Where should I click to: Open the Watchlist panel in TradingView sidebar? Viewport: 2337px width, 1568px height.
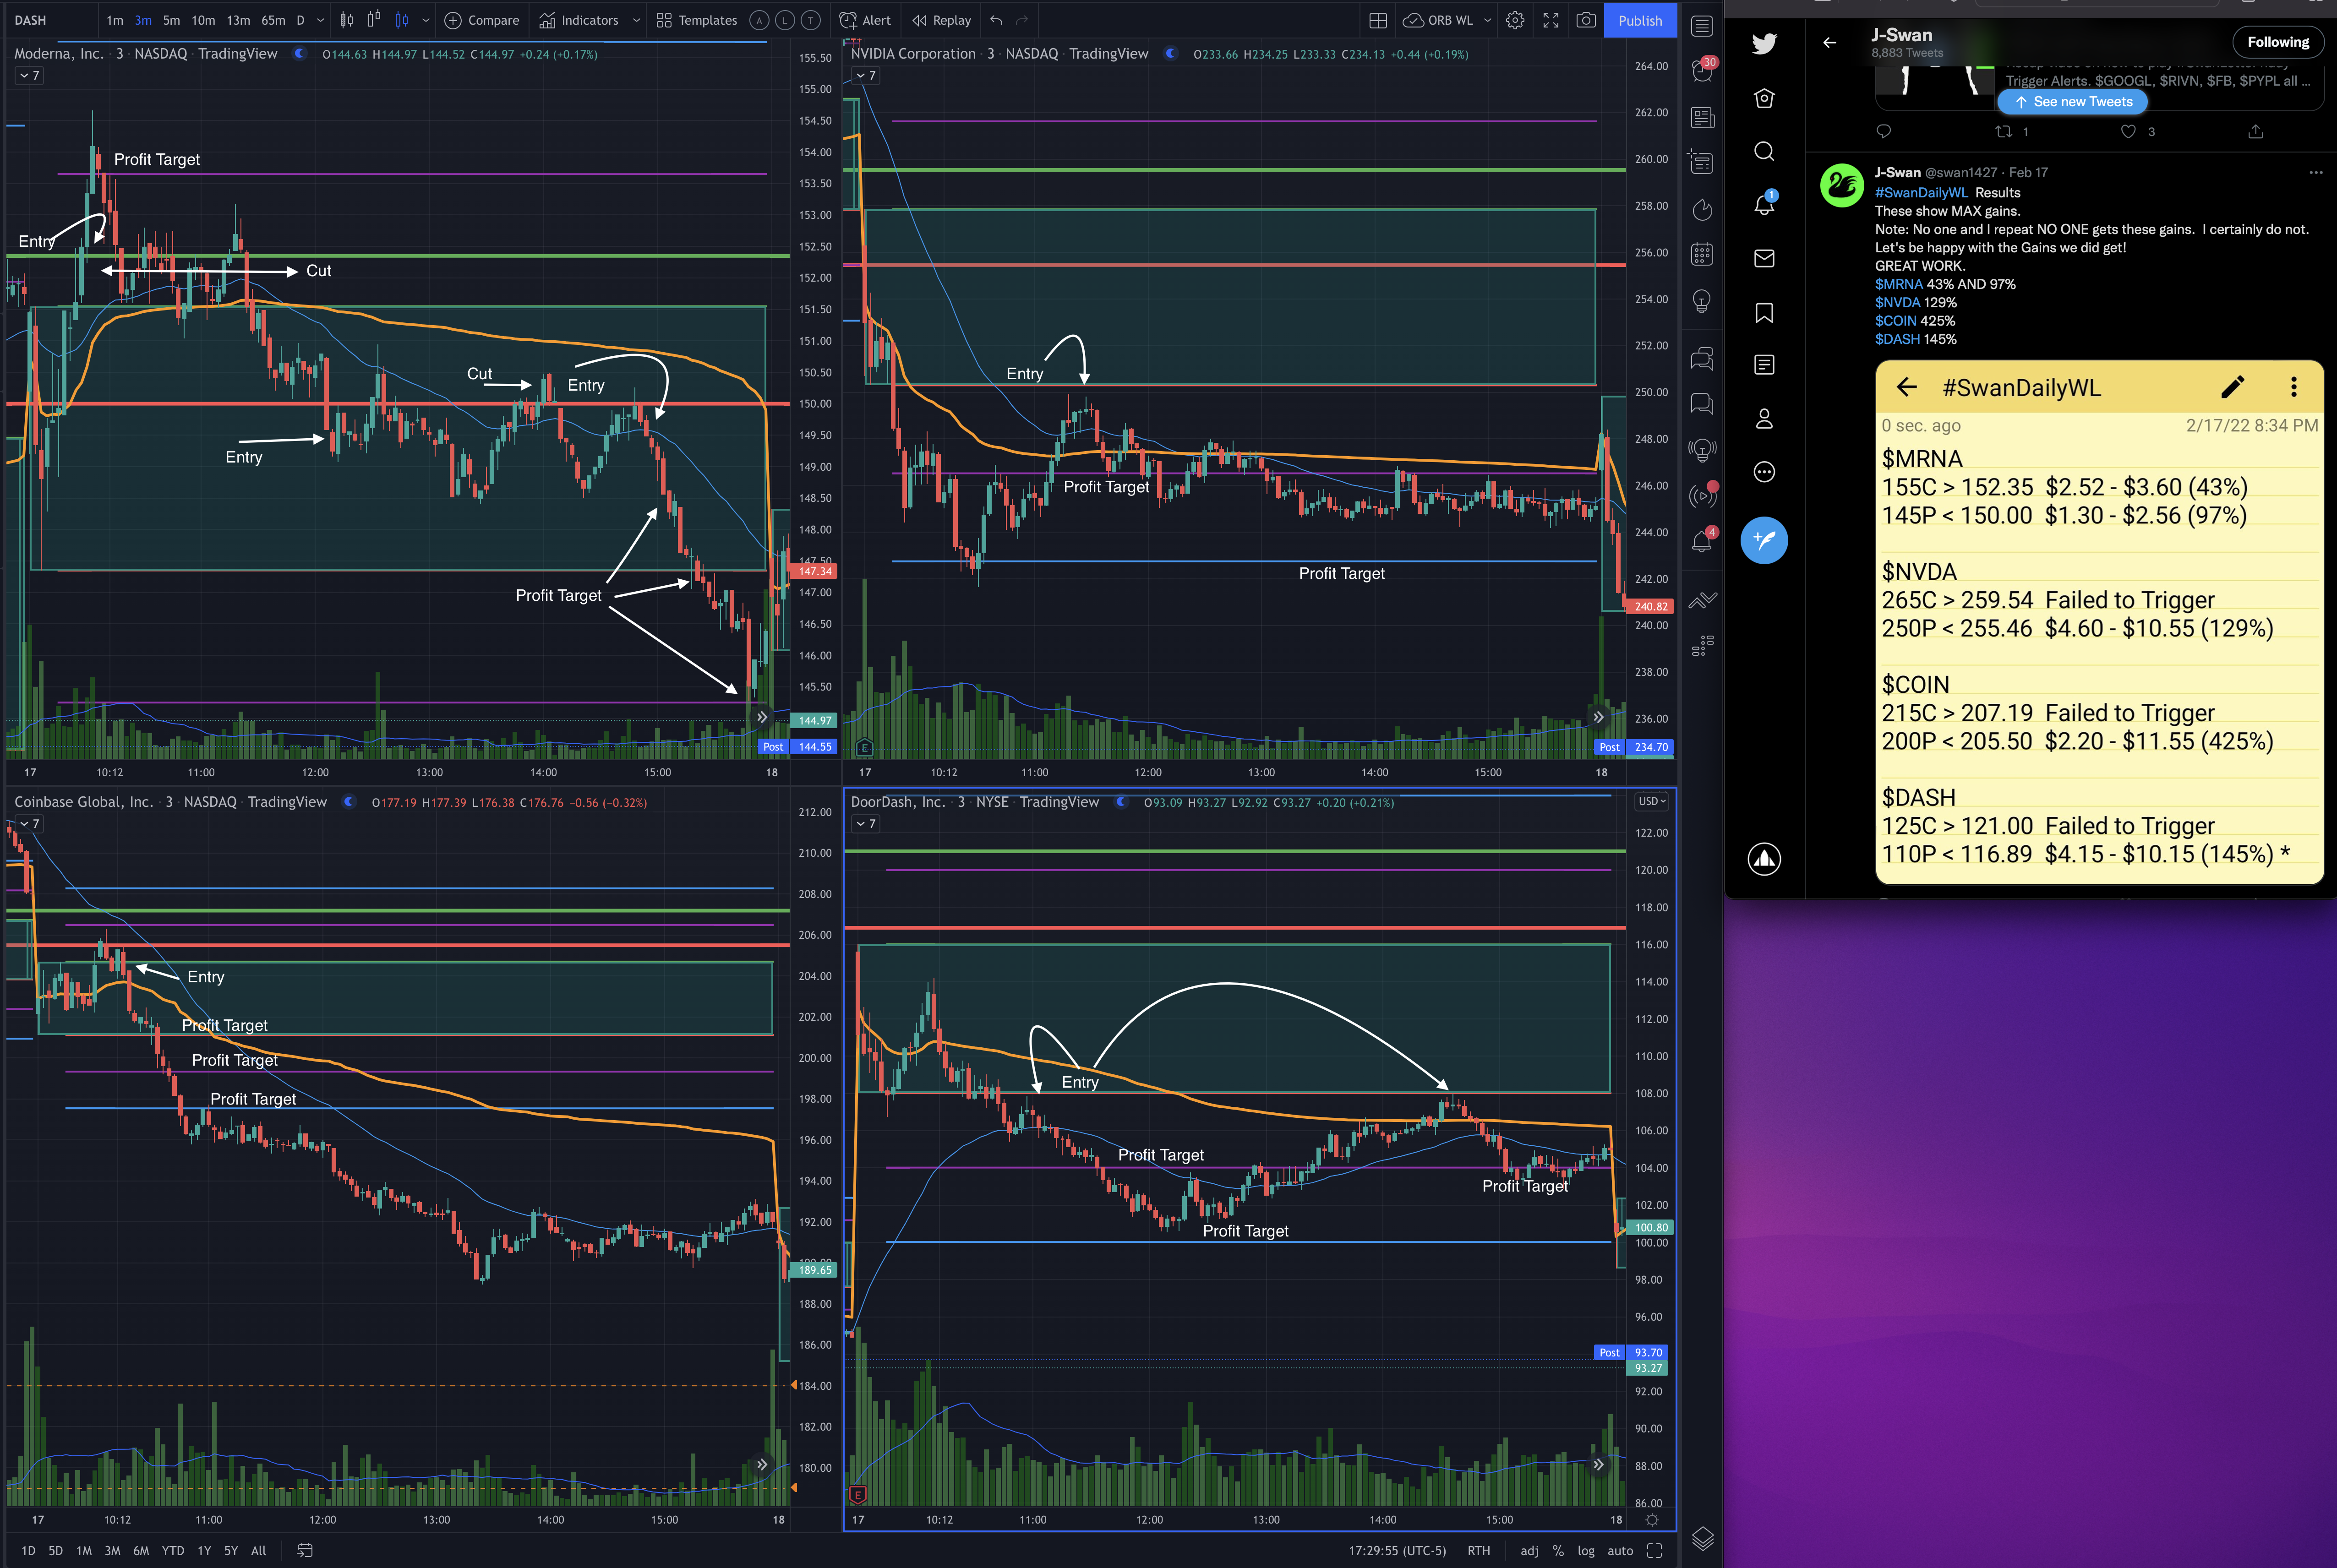1702,25
